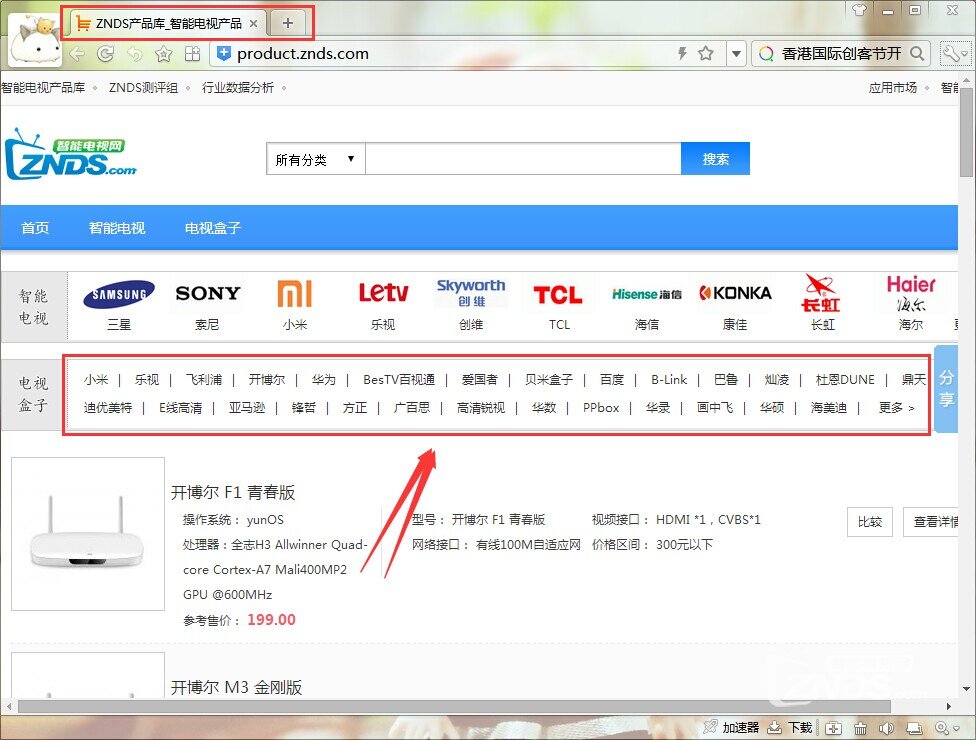Open the wrench tools menu

(x=954, y=54)
